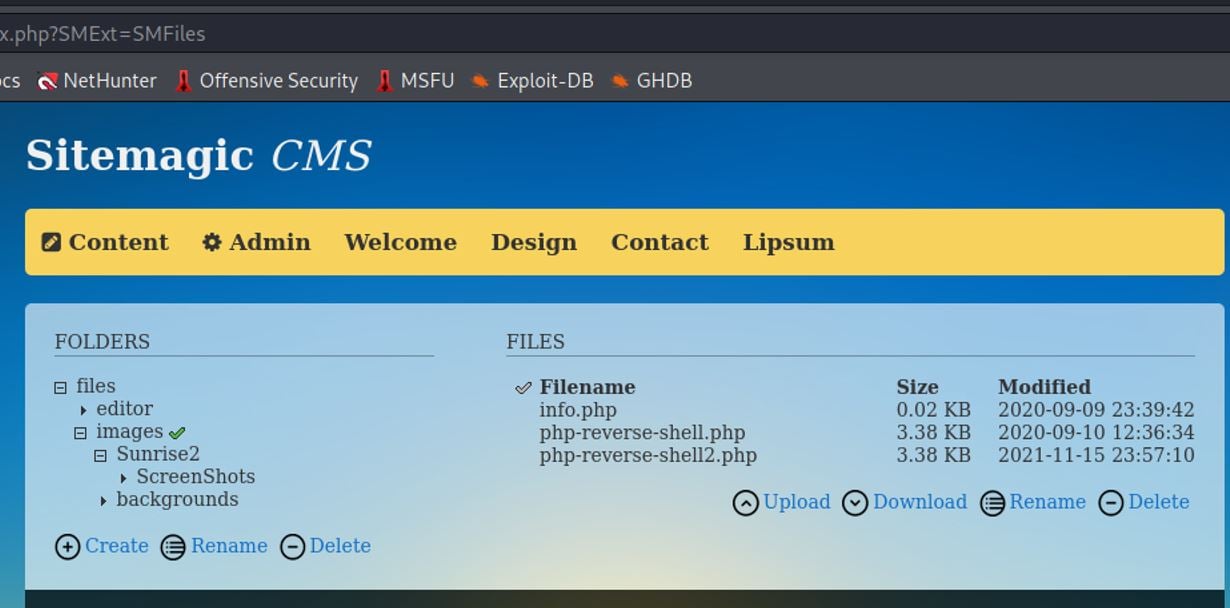Open the Admin menu

pos(256,242)
